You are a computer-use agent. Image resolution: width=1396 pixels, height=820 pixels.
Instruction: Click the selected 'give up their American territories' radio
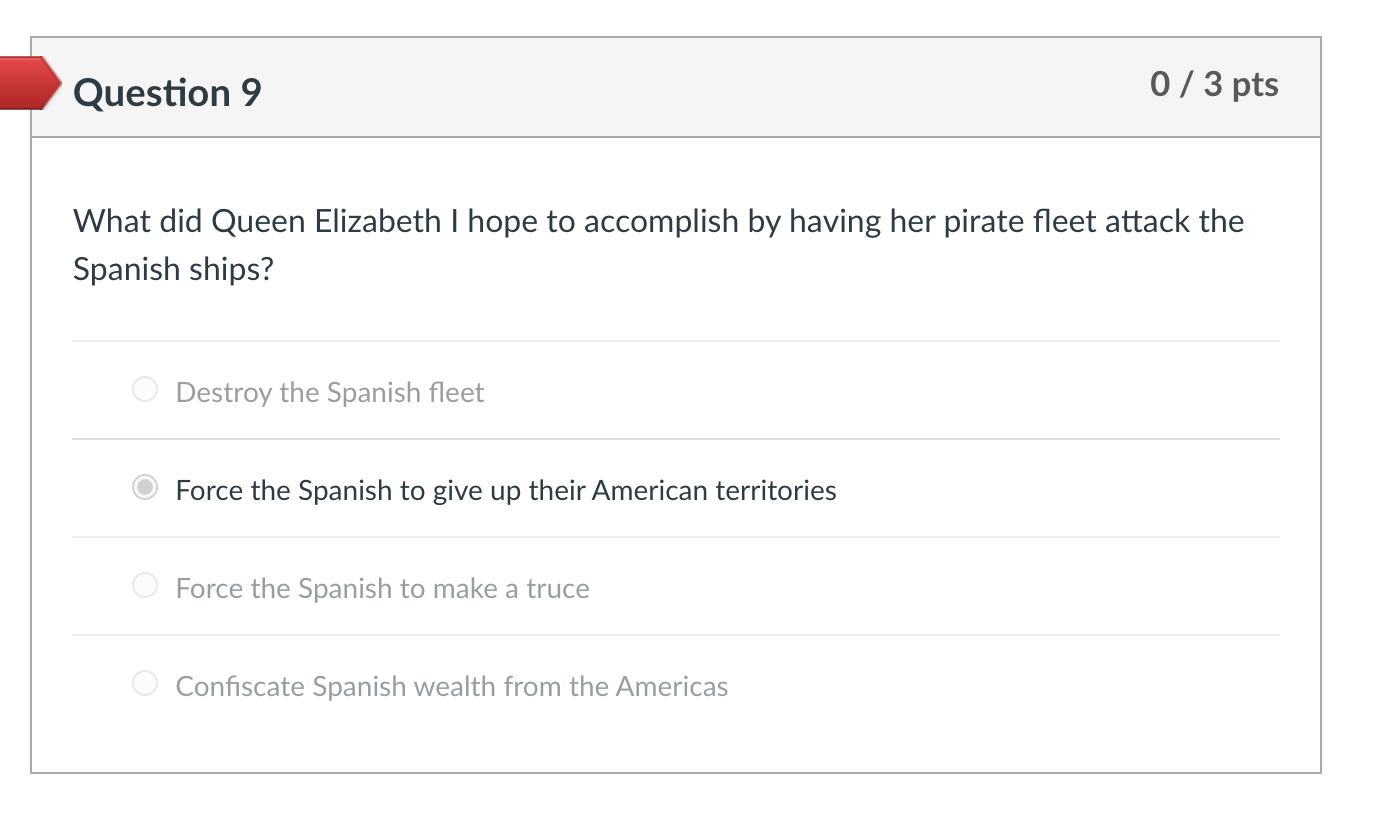[145, 488]
